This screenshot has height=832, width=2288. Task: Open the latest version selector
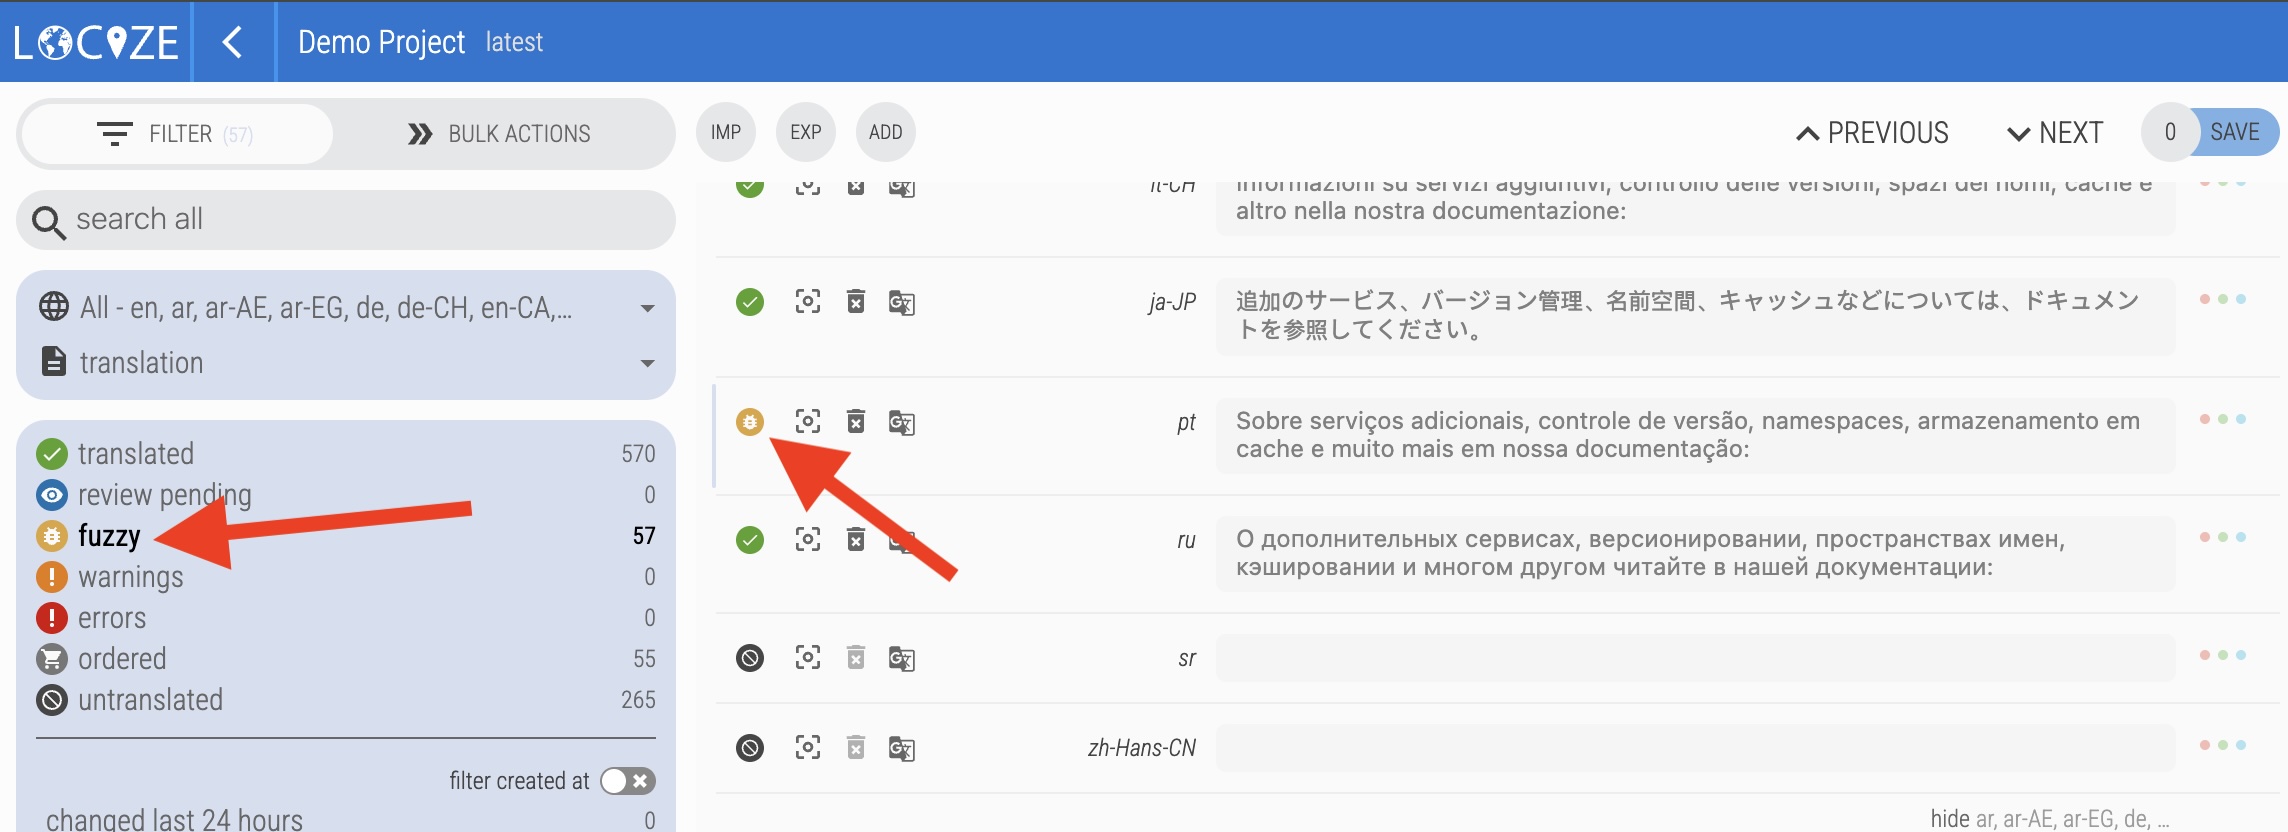514,42
